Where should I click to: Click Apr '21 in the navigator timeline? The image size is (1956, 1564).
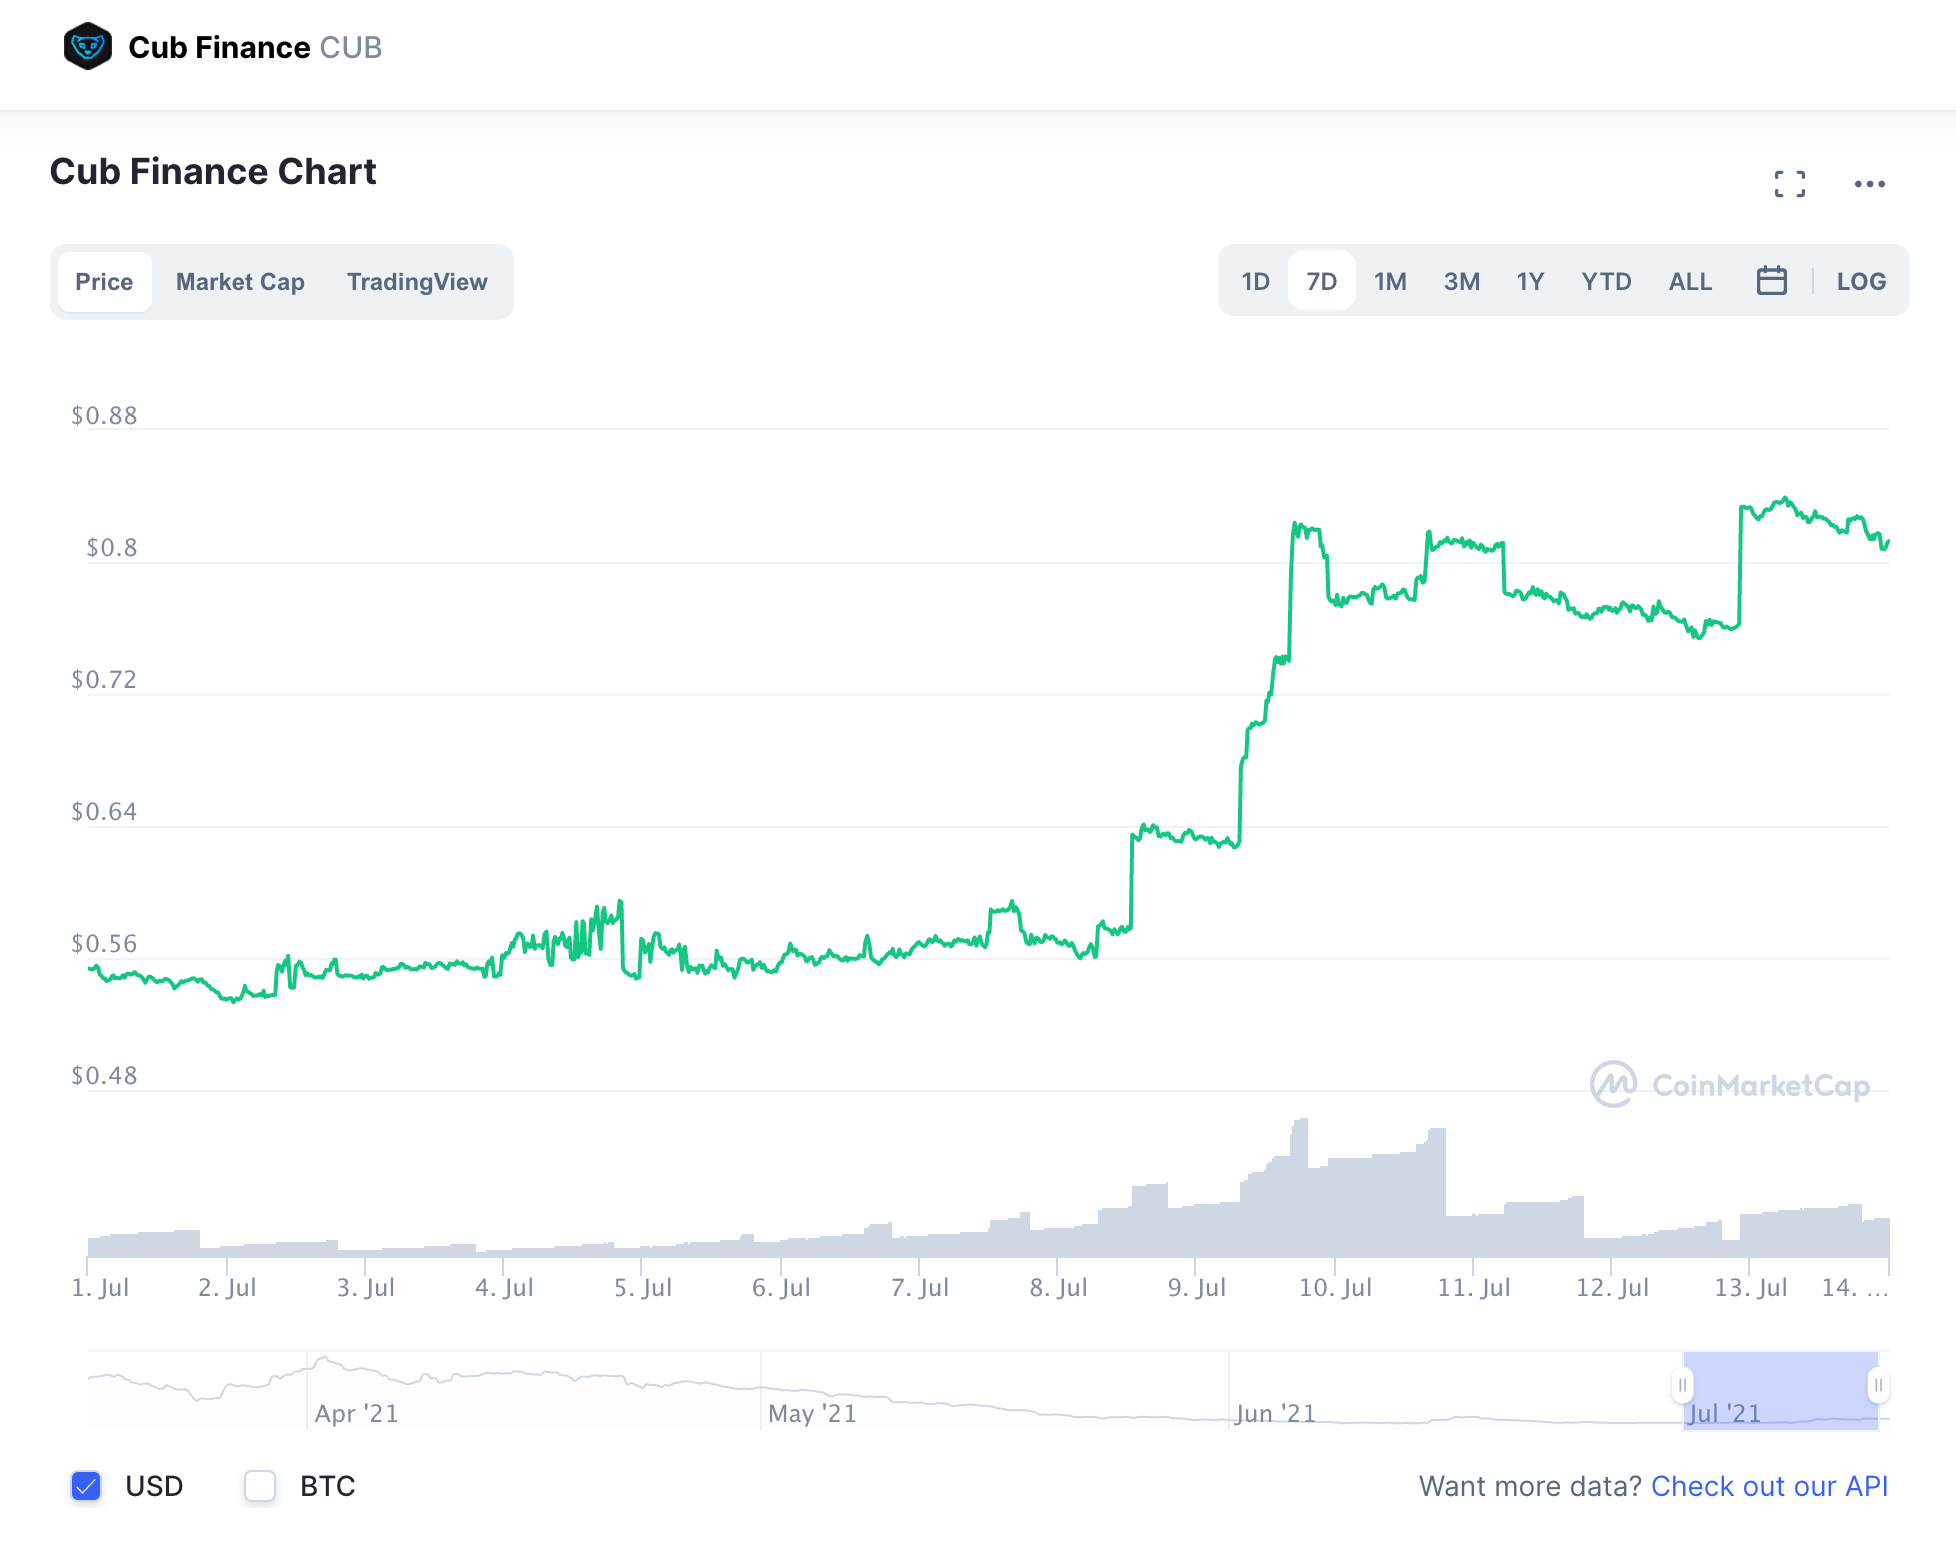click(356, 1413)
